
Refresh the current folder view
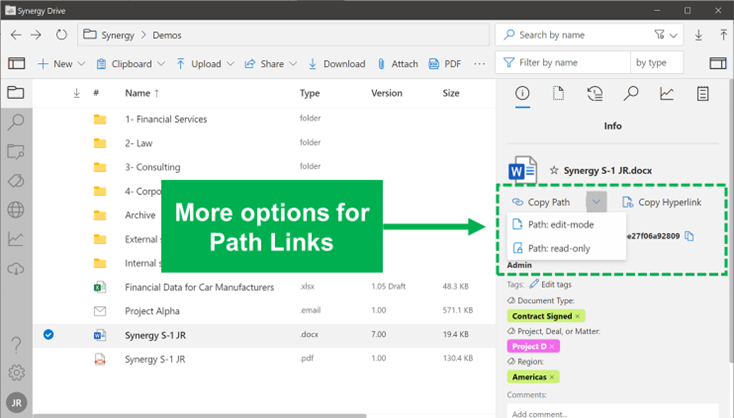(x=61, y=35)
